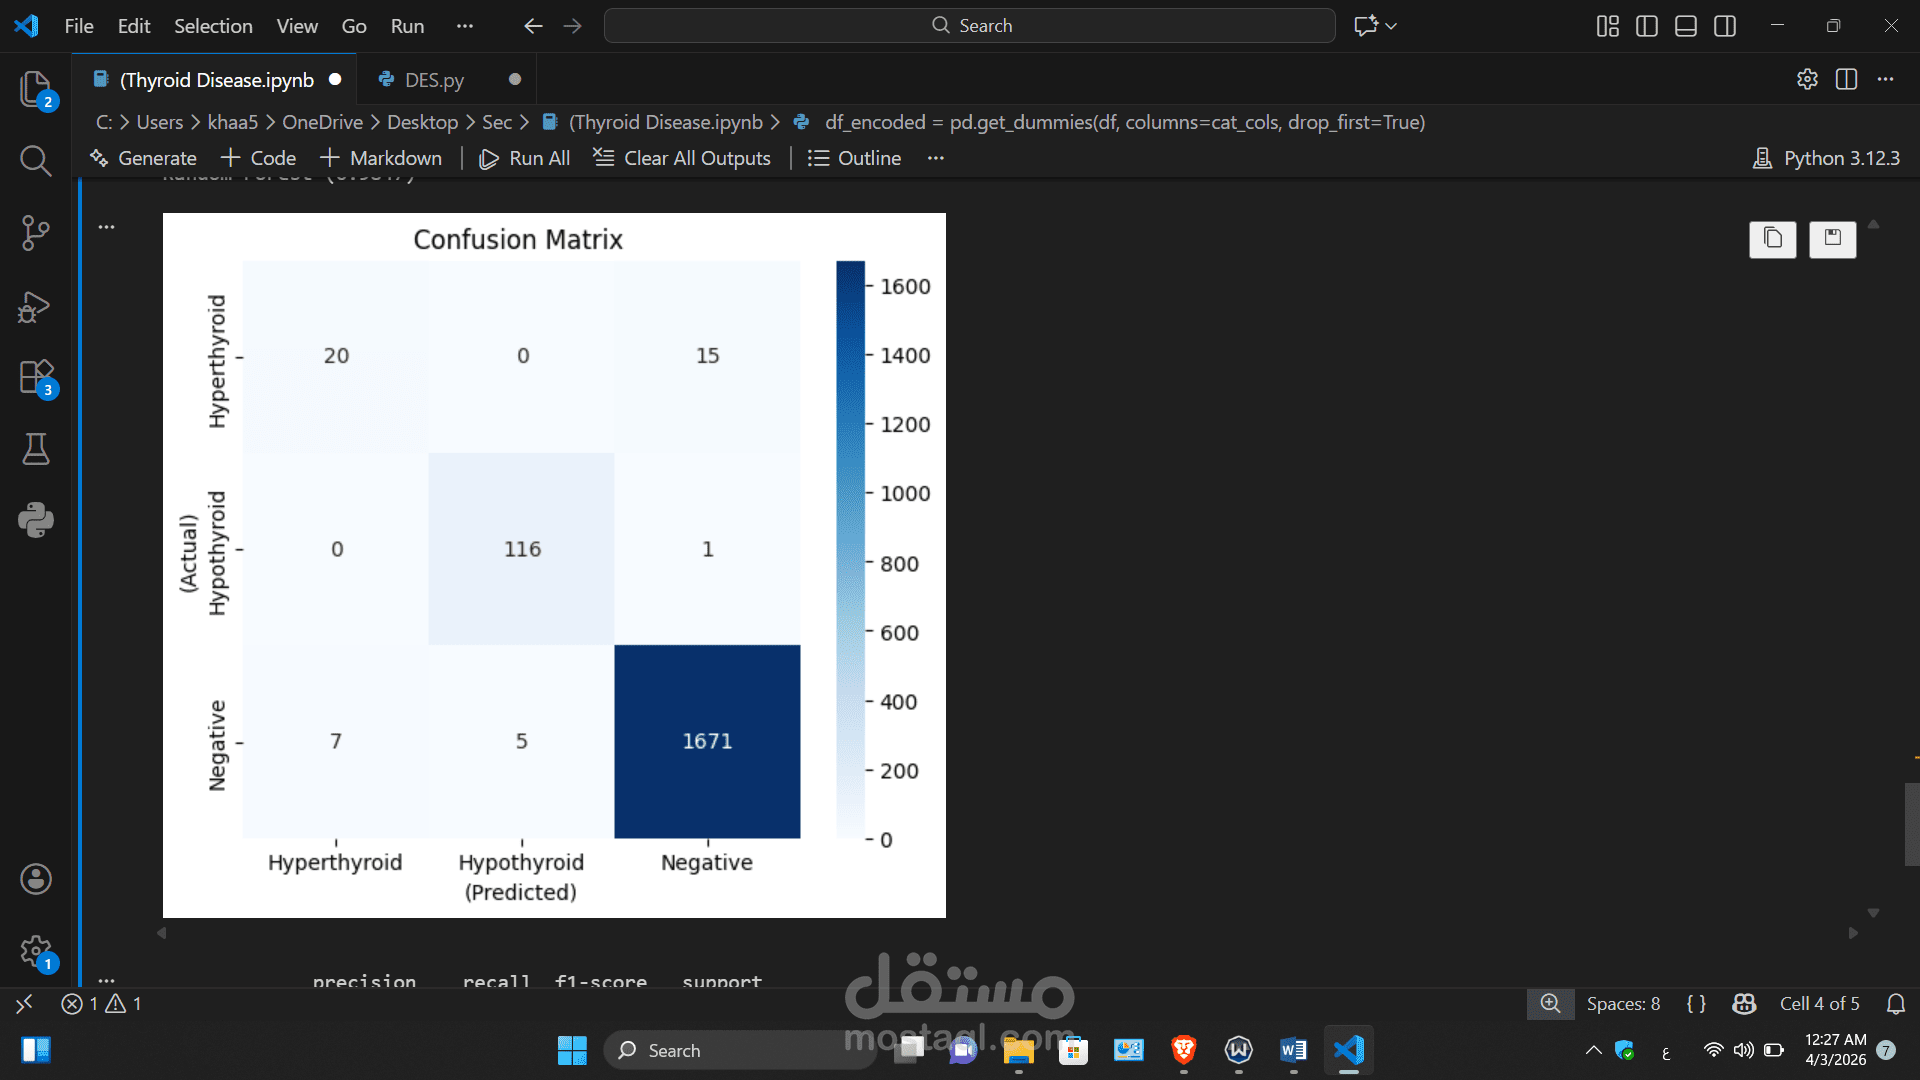The image size is (1920, 1080).
Task: Open the Source Control view
Action: [36, 233]
